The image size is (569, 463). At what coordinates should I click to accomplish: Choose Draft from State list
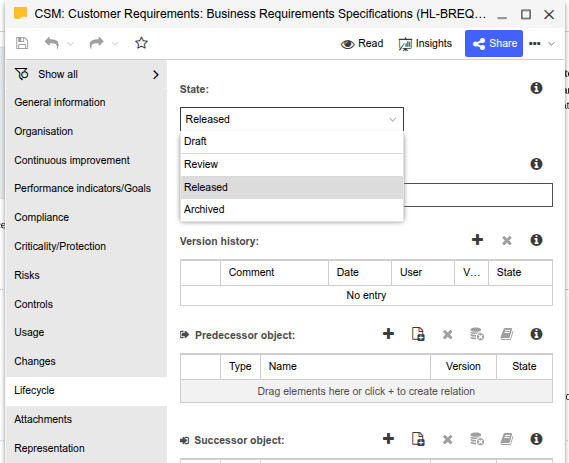(x=292, y=142)
